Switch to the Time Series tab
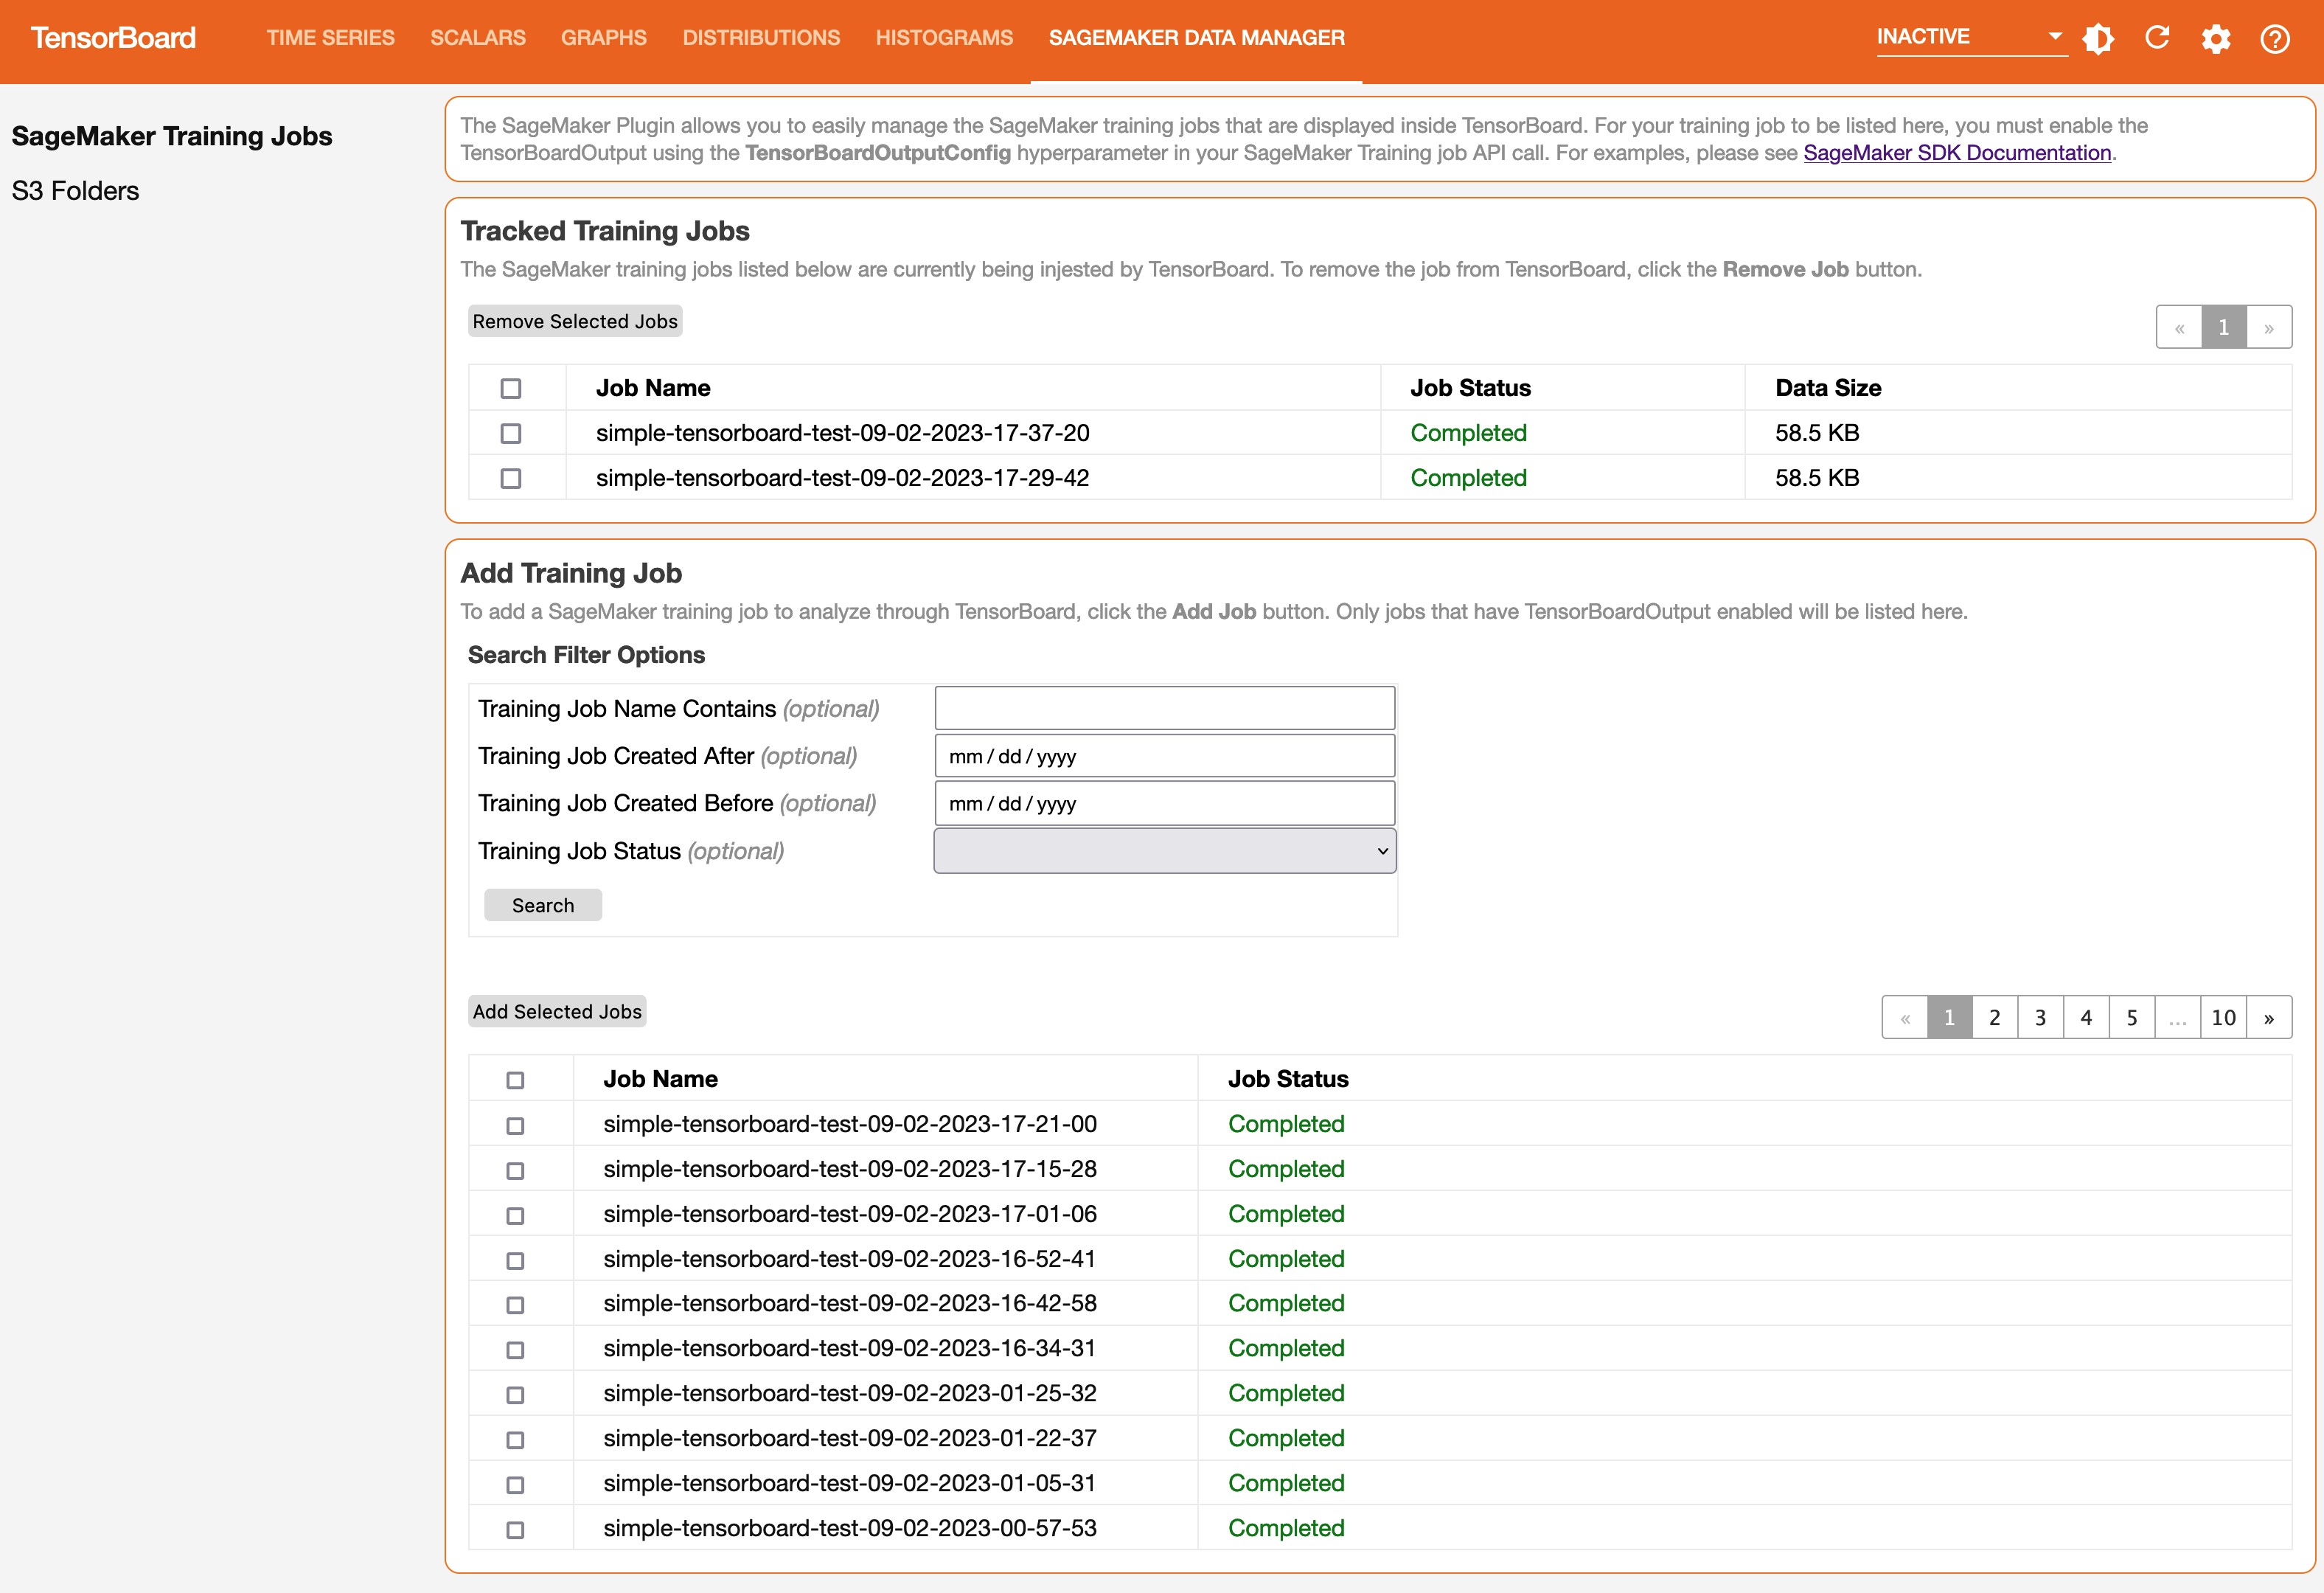 tap(330, 38)
